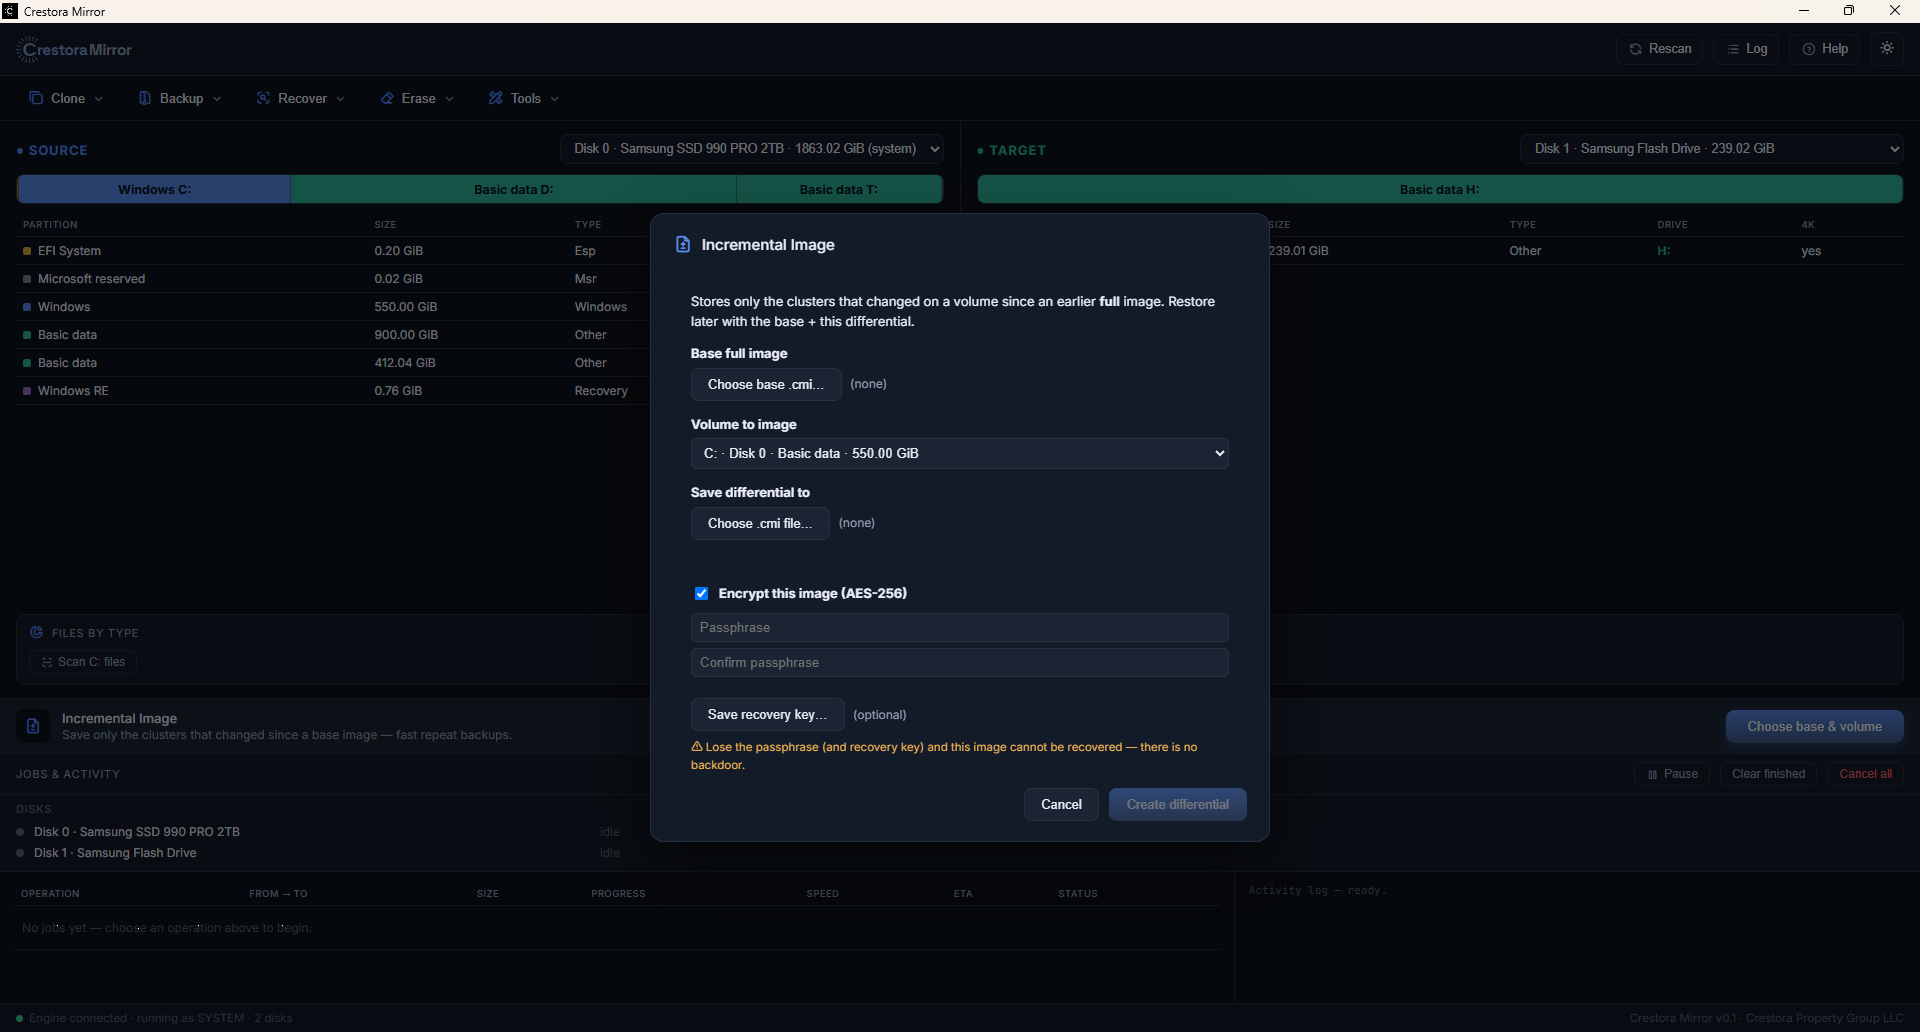The image size is (1920, 1032).
Task: Select the Basic data 412.04 GiB row
Action: point(333,363)
